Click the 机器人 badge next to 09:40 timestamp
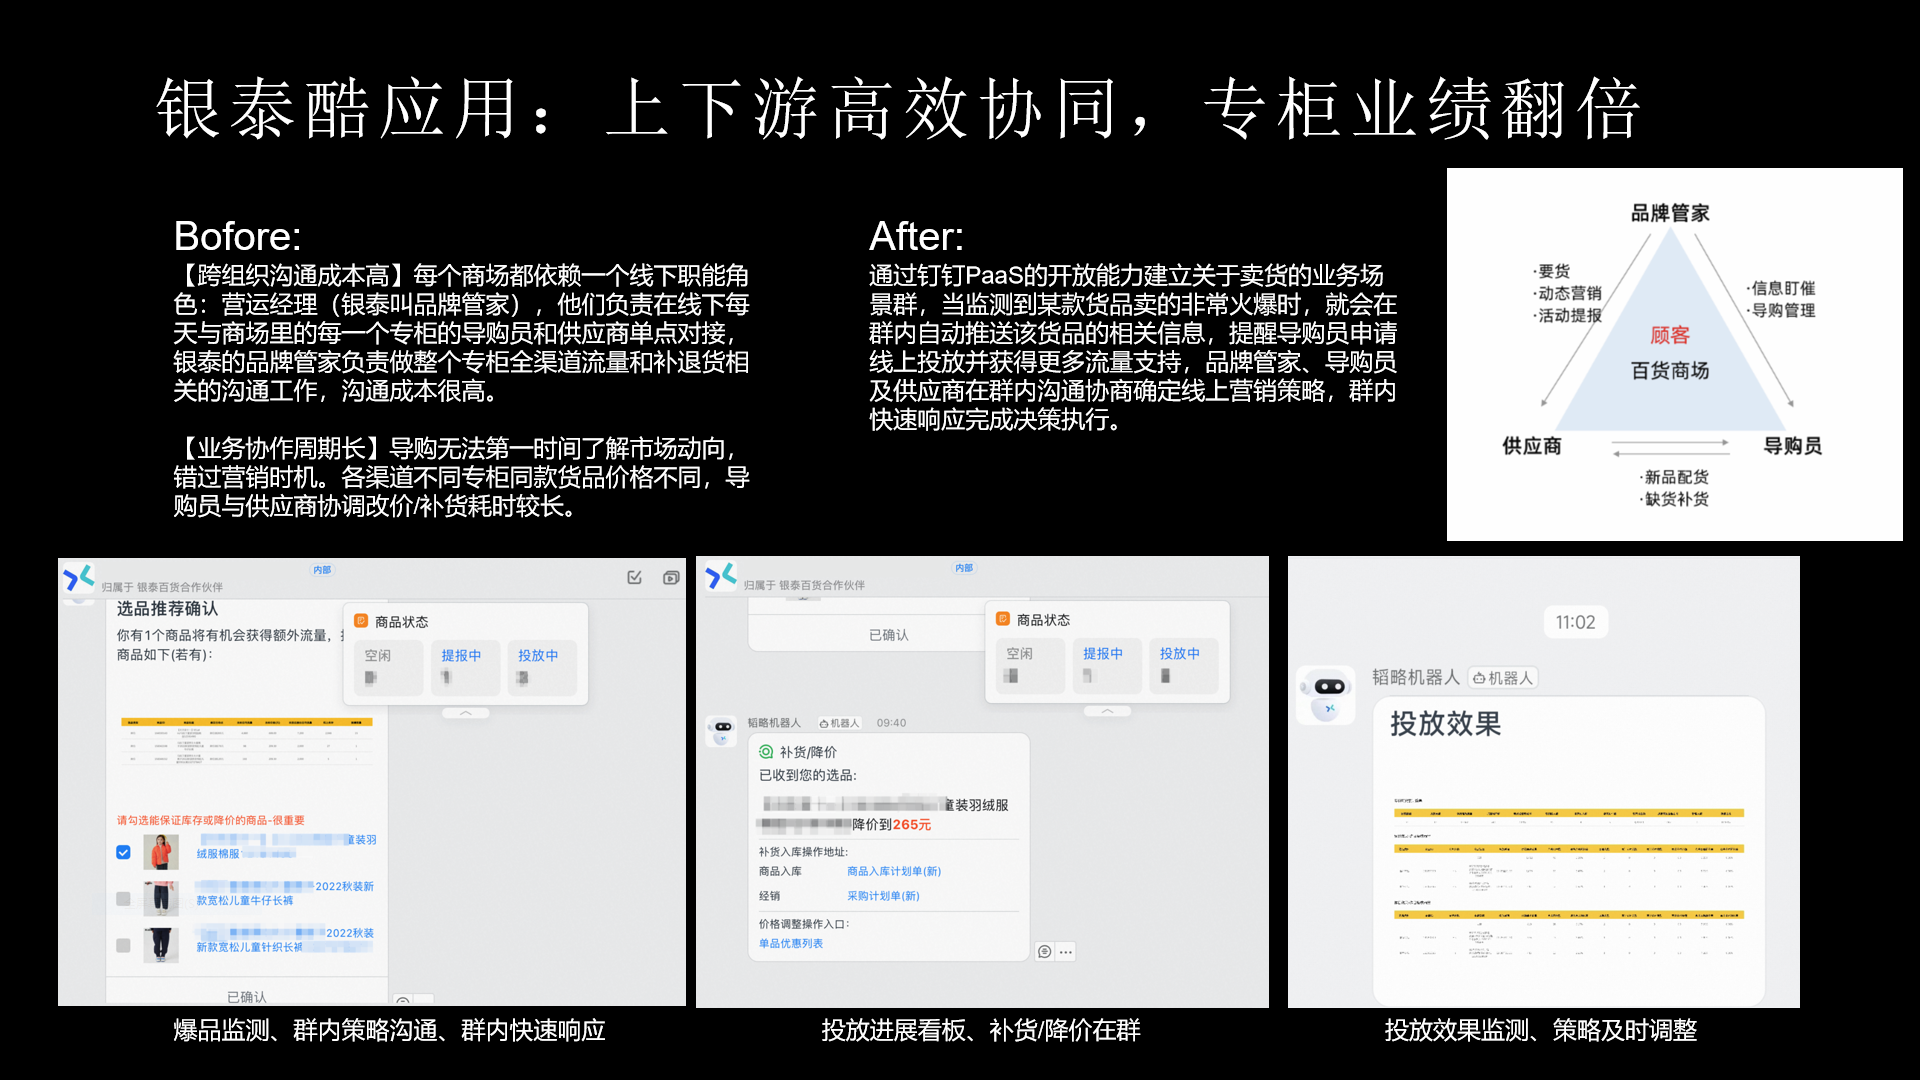 pos(840,723)
